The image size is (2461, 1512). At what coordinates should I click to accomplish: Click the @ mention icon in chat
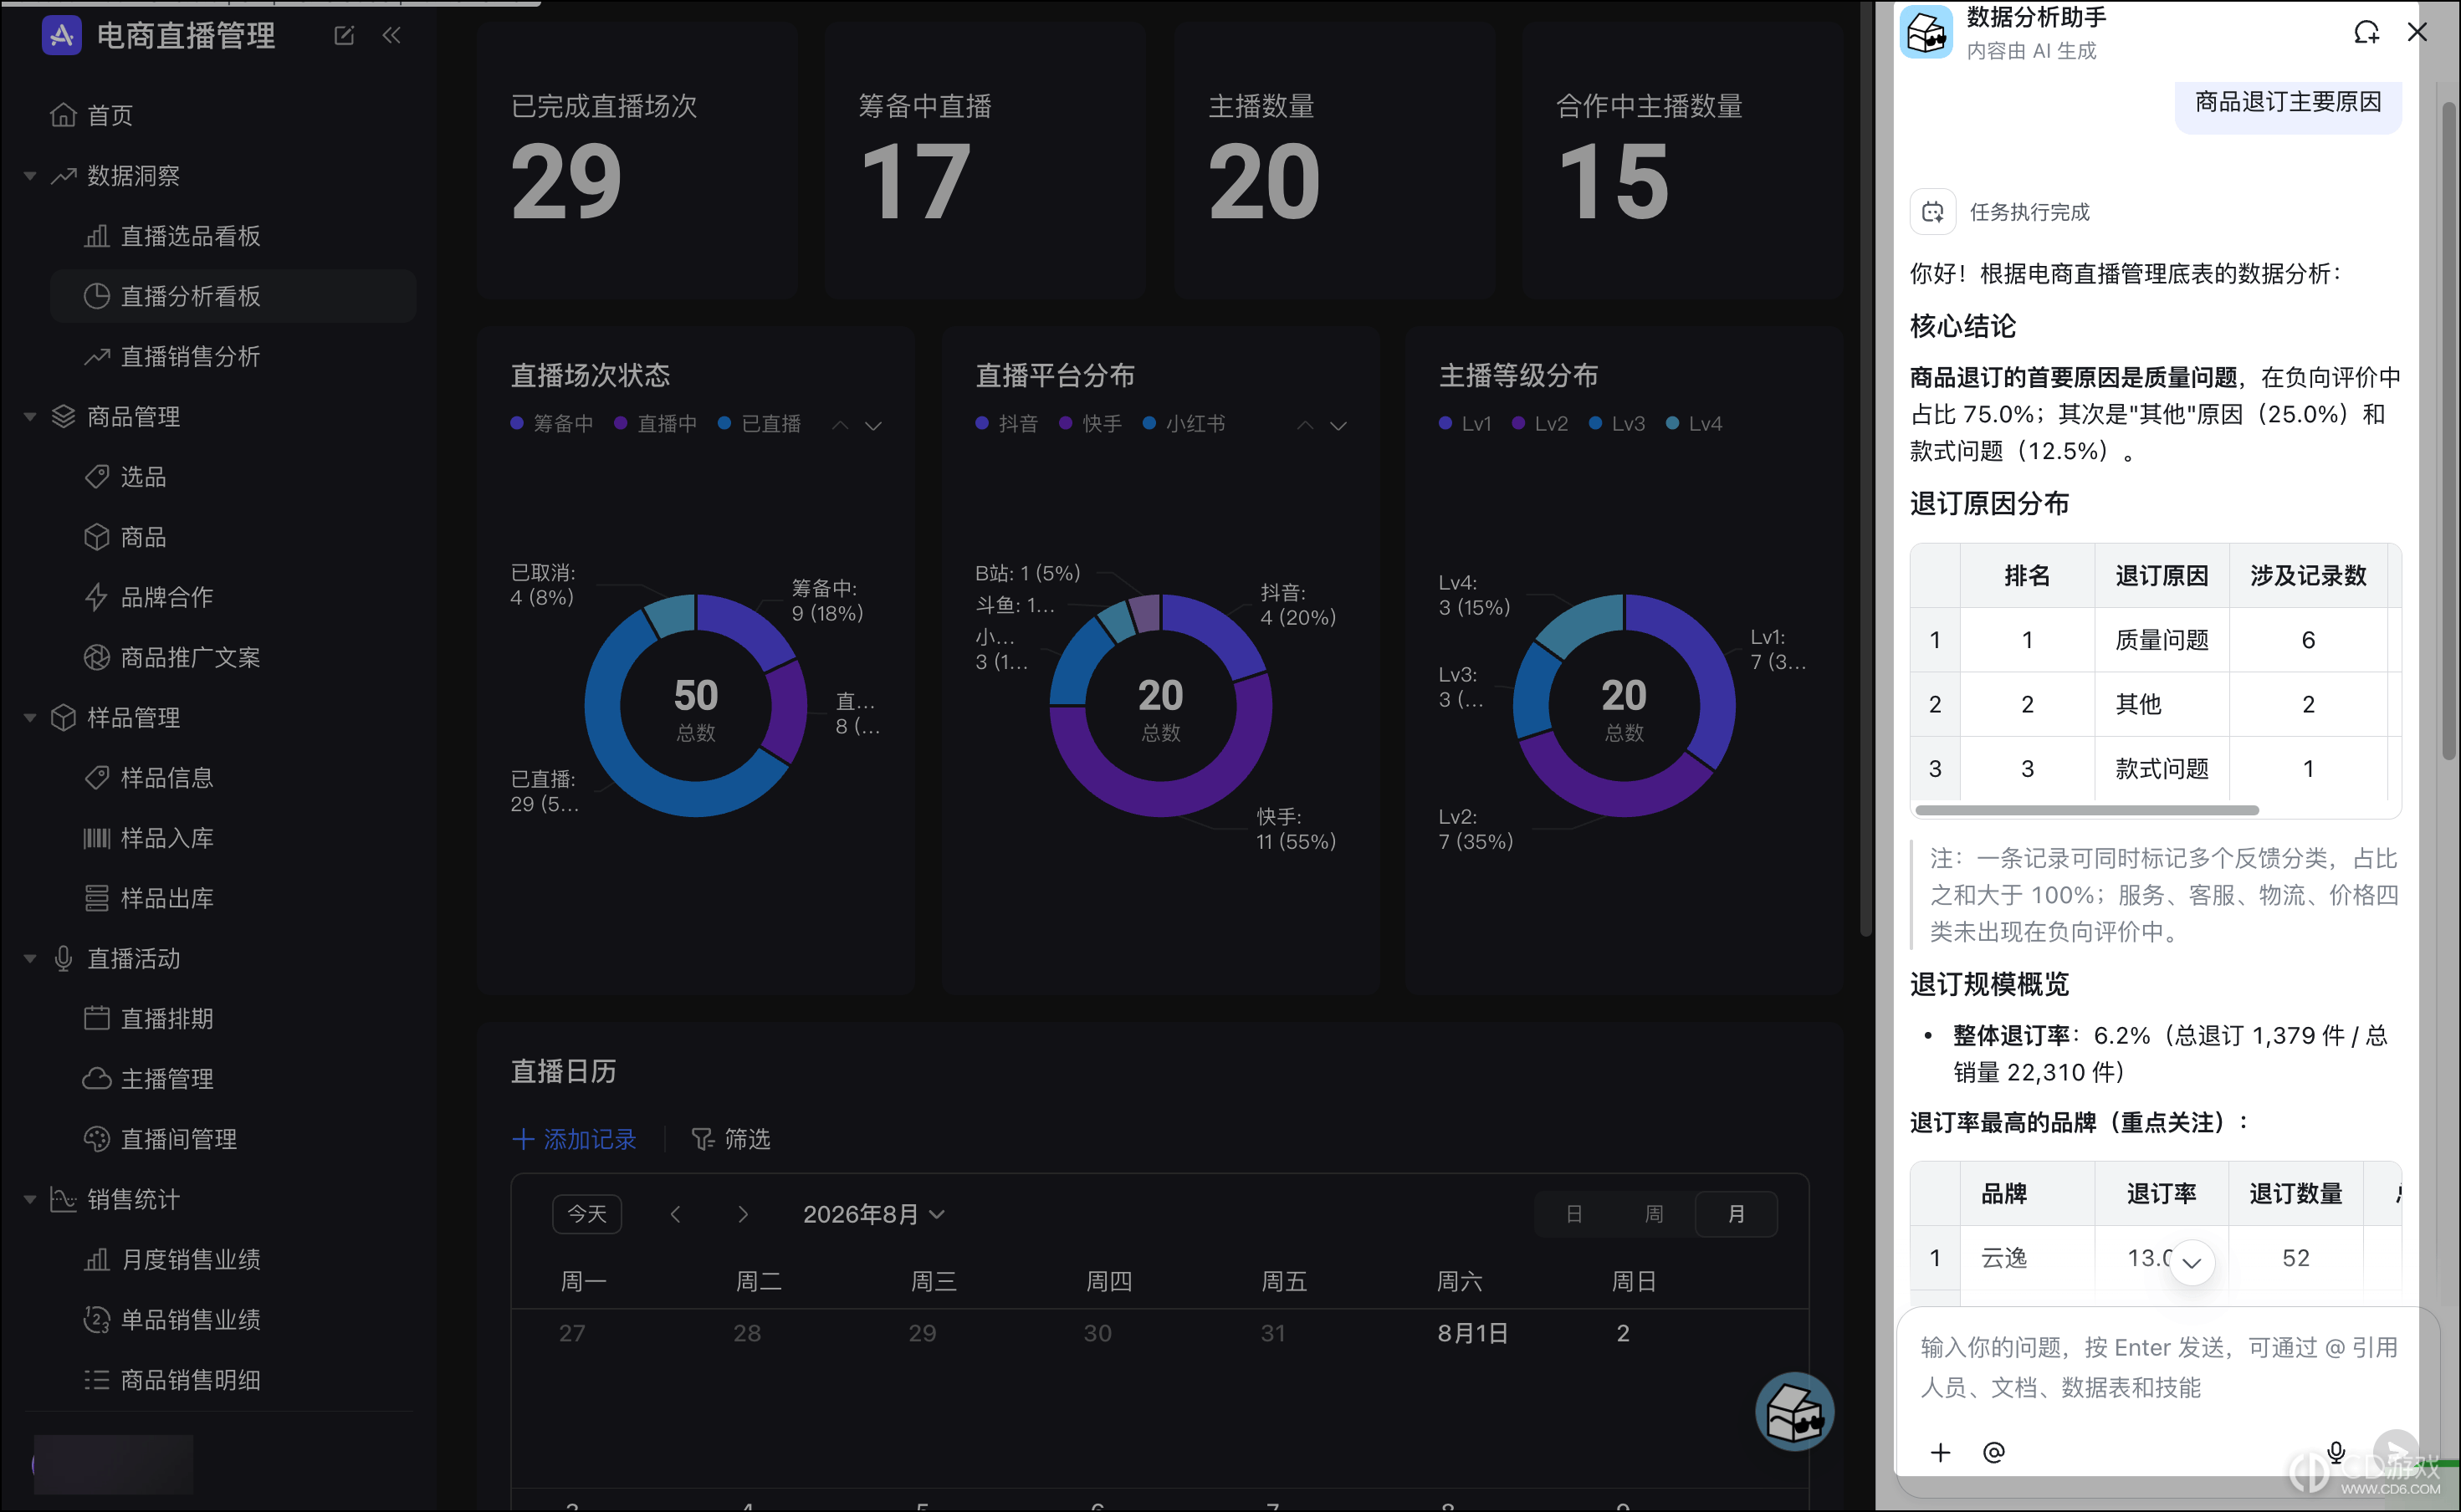coord(1993,1452)
